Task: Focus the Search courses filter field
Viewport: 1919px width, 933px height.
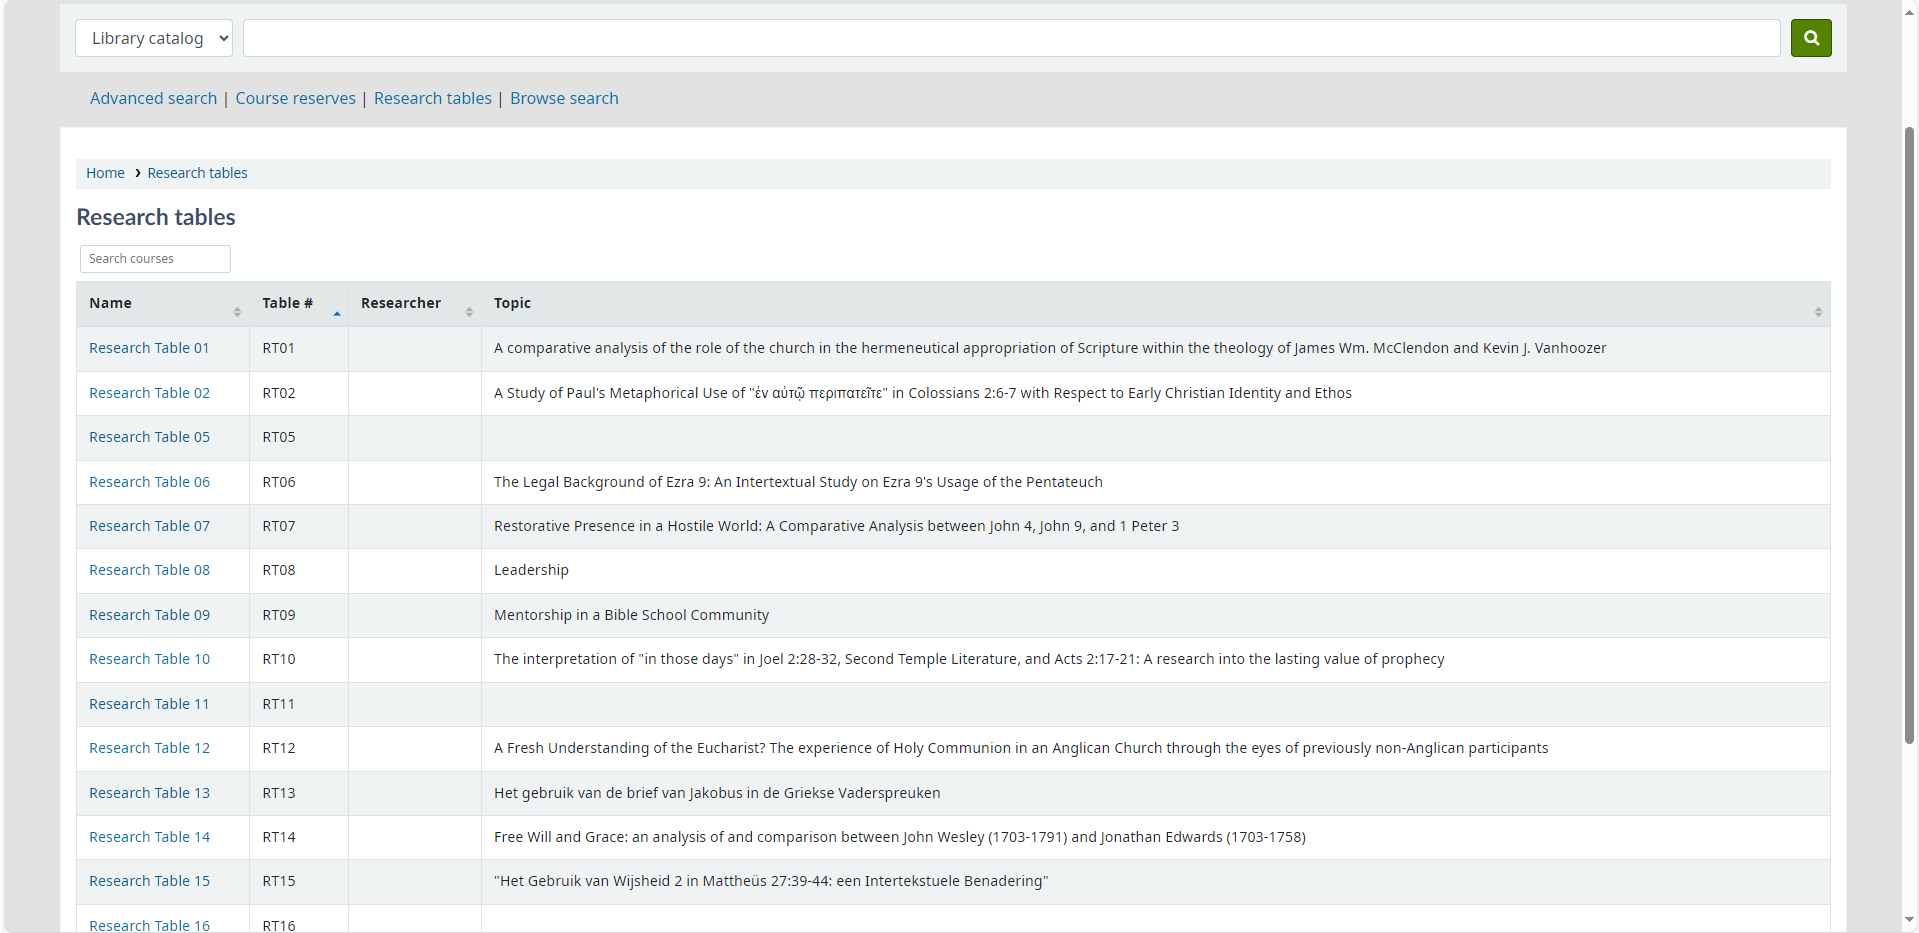Action: click(155, 259)
